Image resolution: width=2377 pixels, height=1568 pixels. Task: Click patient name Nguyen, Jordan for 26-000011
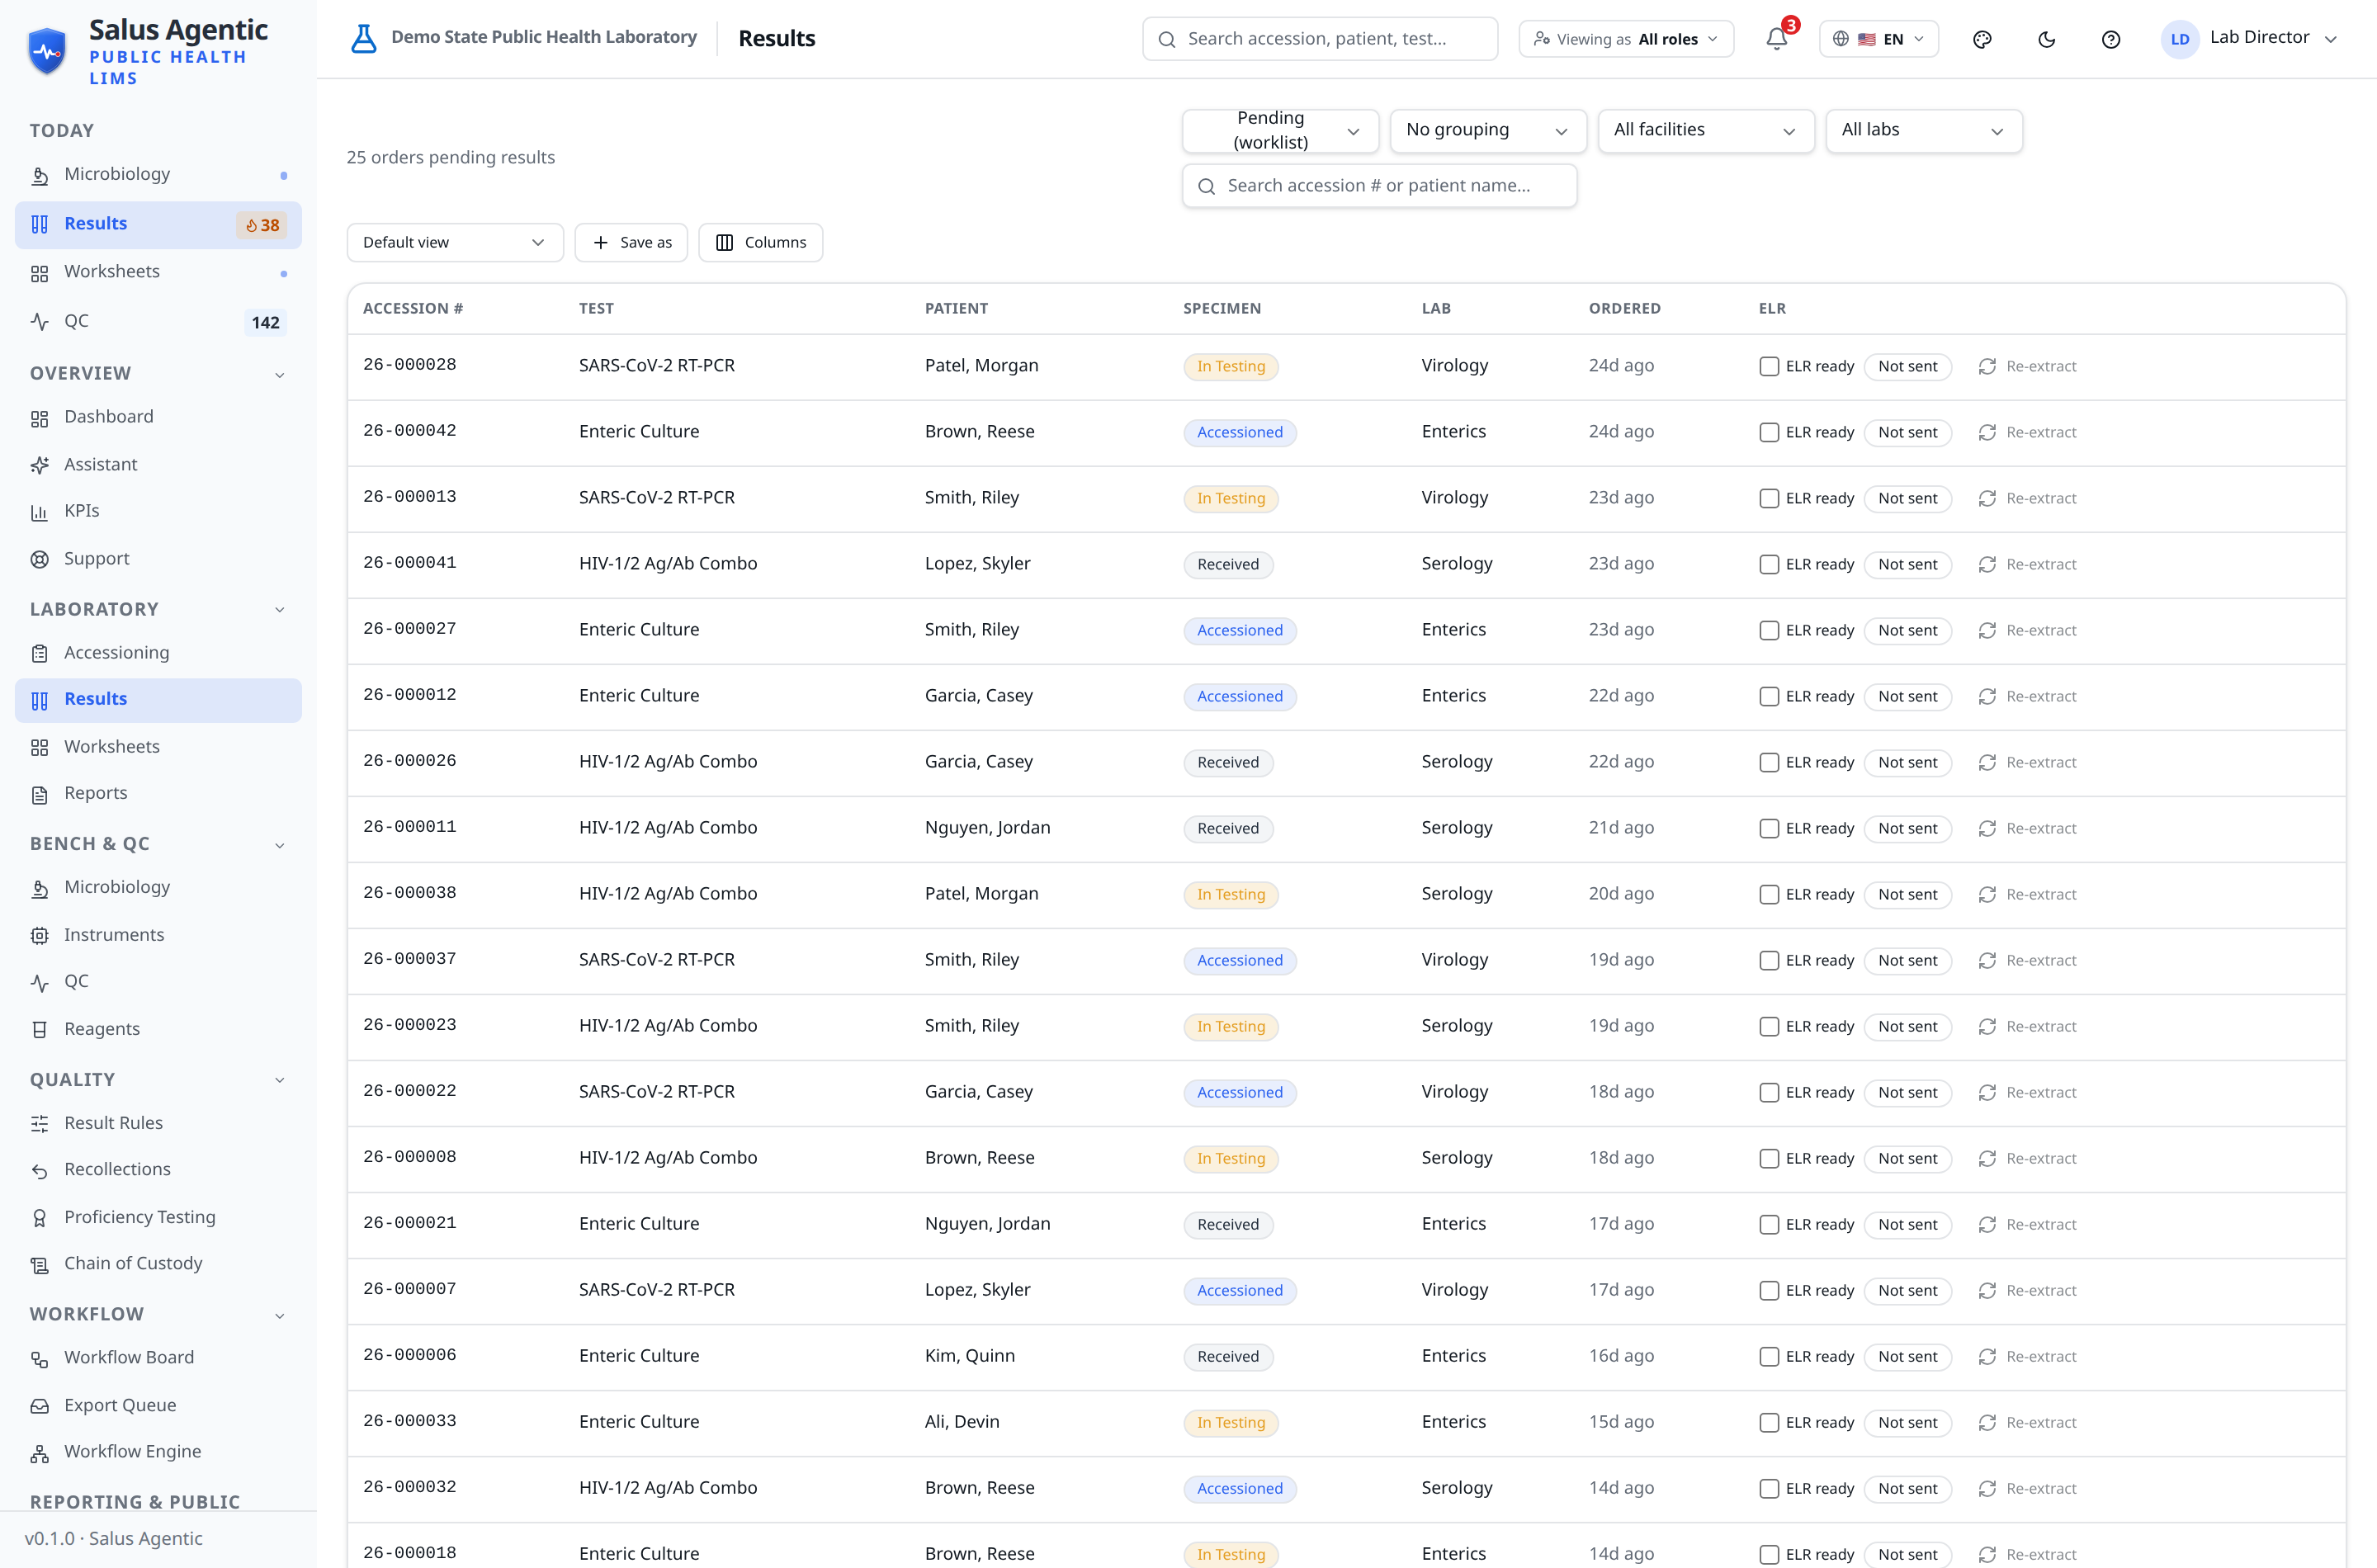click(987, 828)
